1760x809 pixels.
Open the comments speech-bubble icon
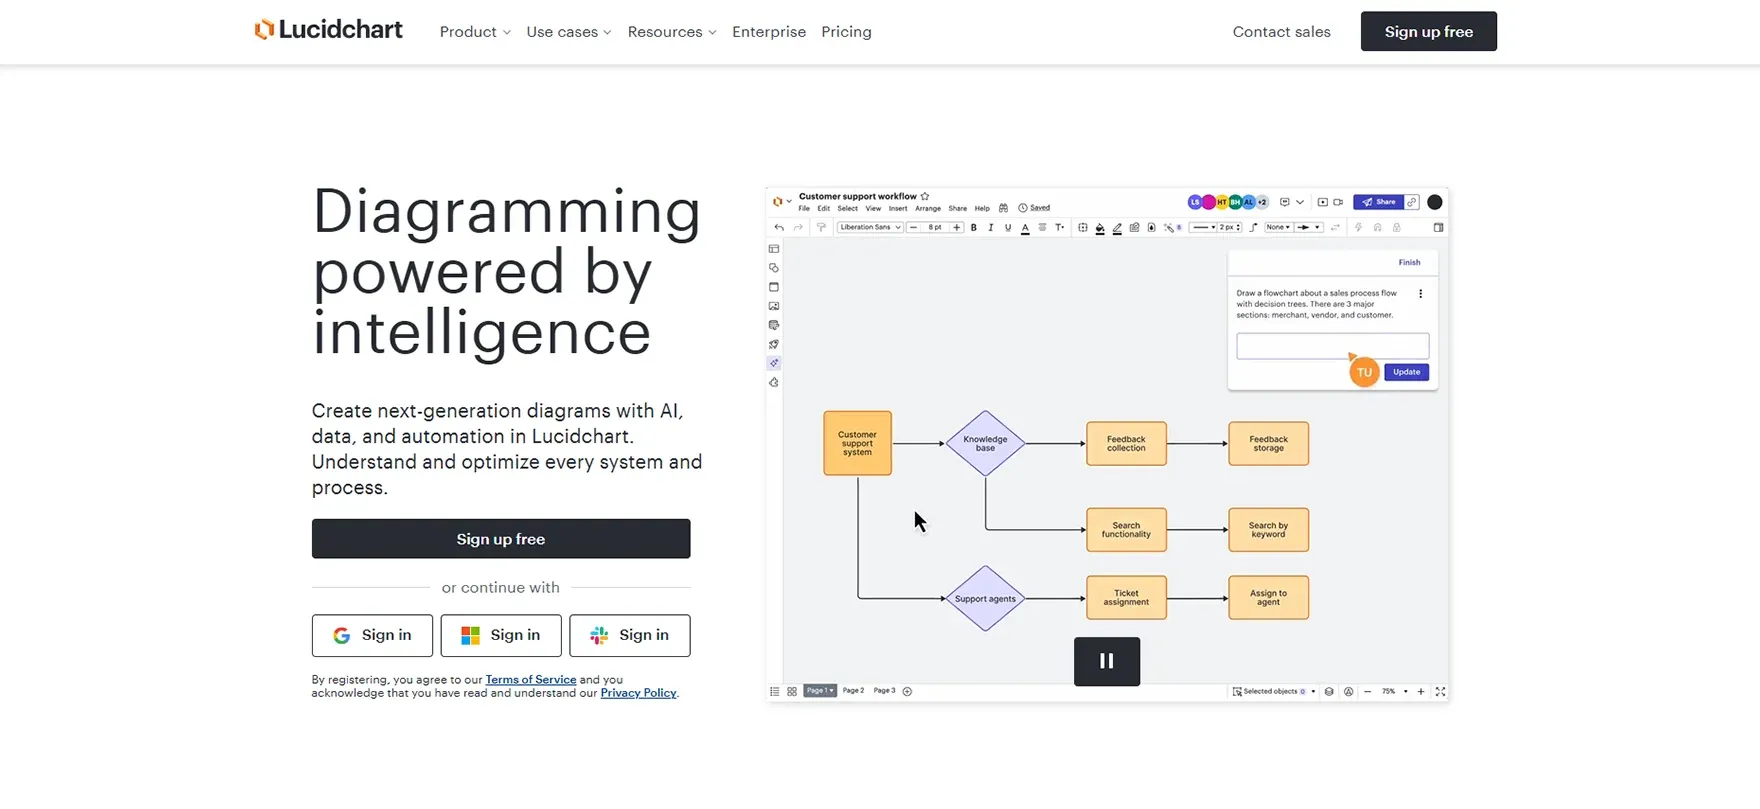tap(1285, 202)
